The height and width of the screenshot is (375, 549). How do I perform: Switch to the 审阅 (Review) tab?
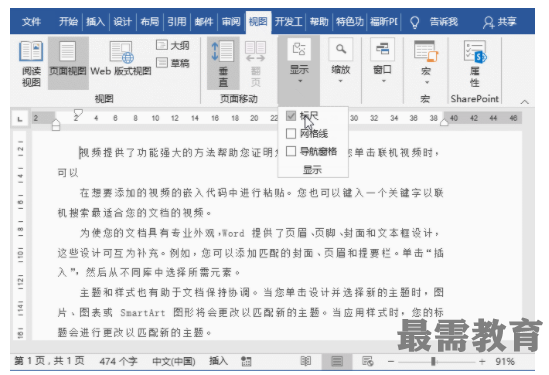pos(231,22)
